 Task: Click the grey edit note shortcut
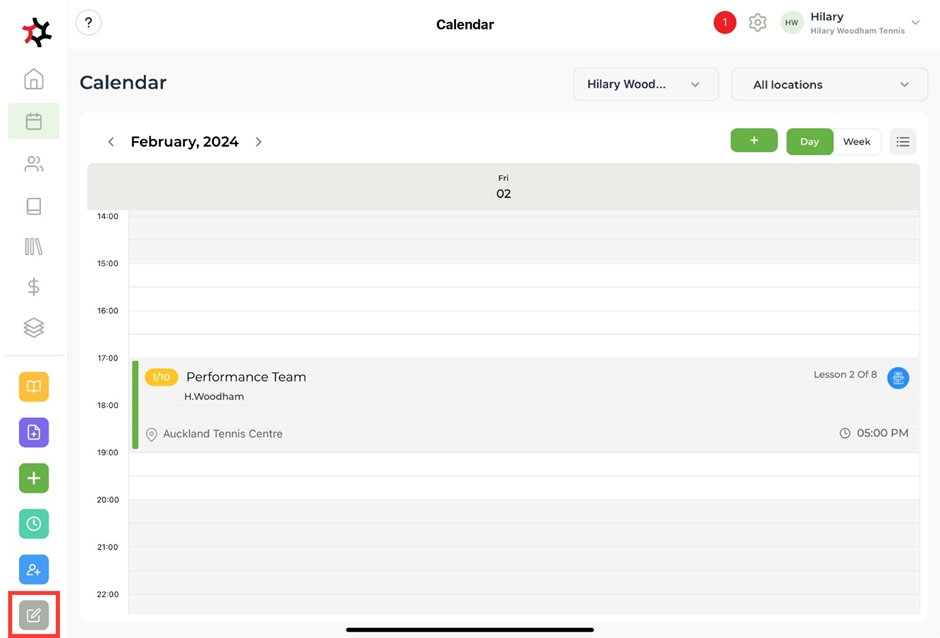pos(34,615)
